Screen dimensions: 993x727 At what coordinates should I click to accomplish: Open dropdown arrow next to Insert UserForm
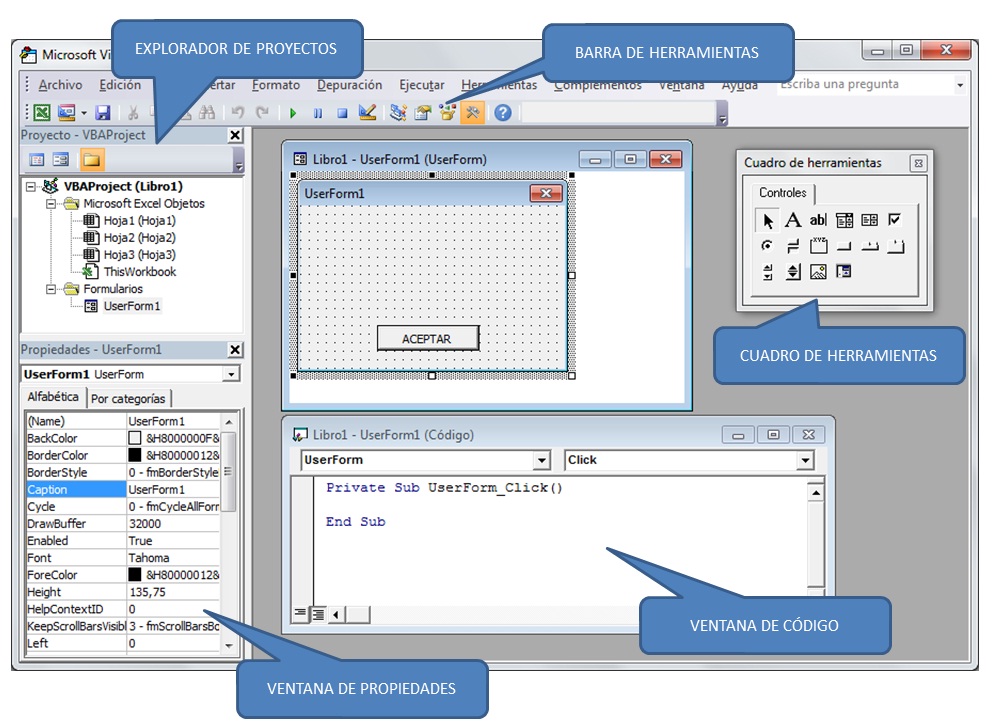coord(84,113)
